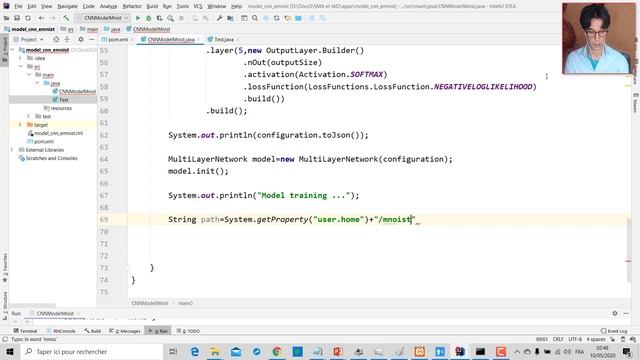This screenshot has width=640, height=360.
Task: Collapse the java folder in project tree
Action: click(x=37, y=83)
